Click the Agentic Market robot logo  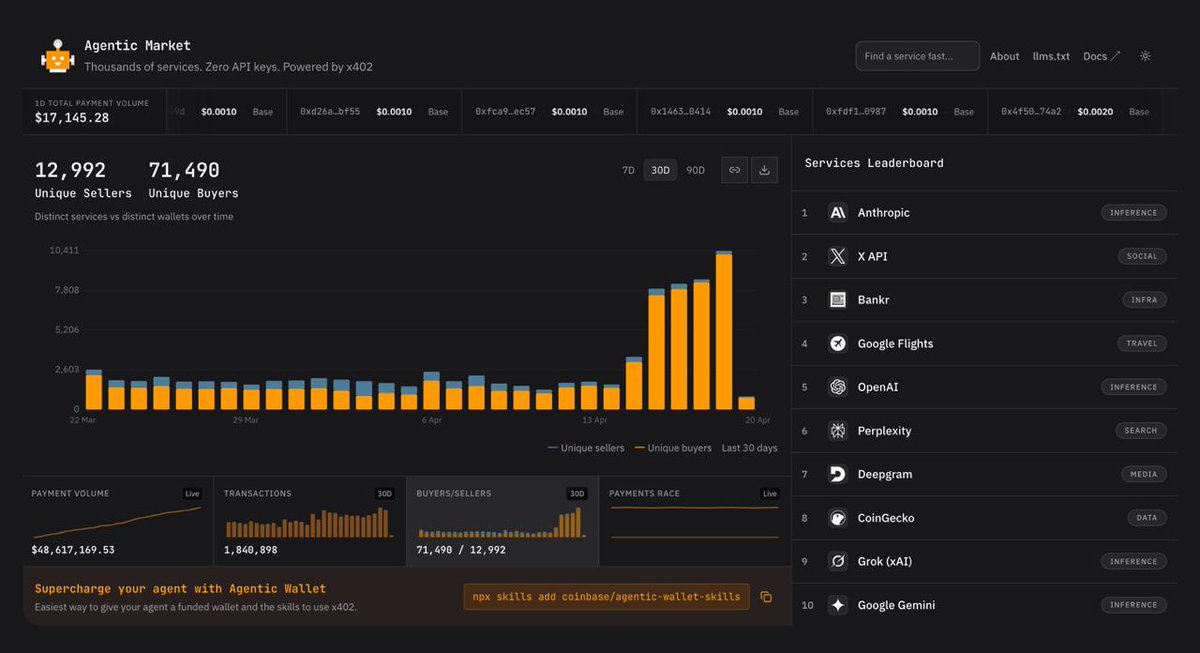[57, 55]
